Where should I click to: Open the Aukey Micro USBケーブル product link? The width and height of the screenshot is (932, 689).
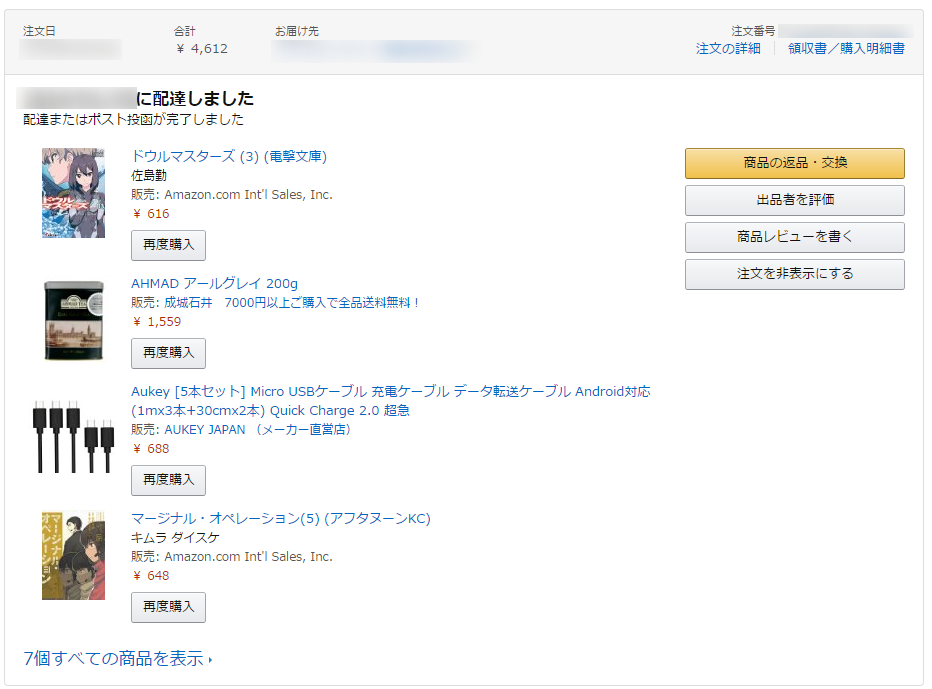pos(390,392)
